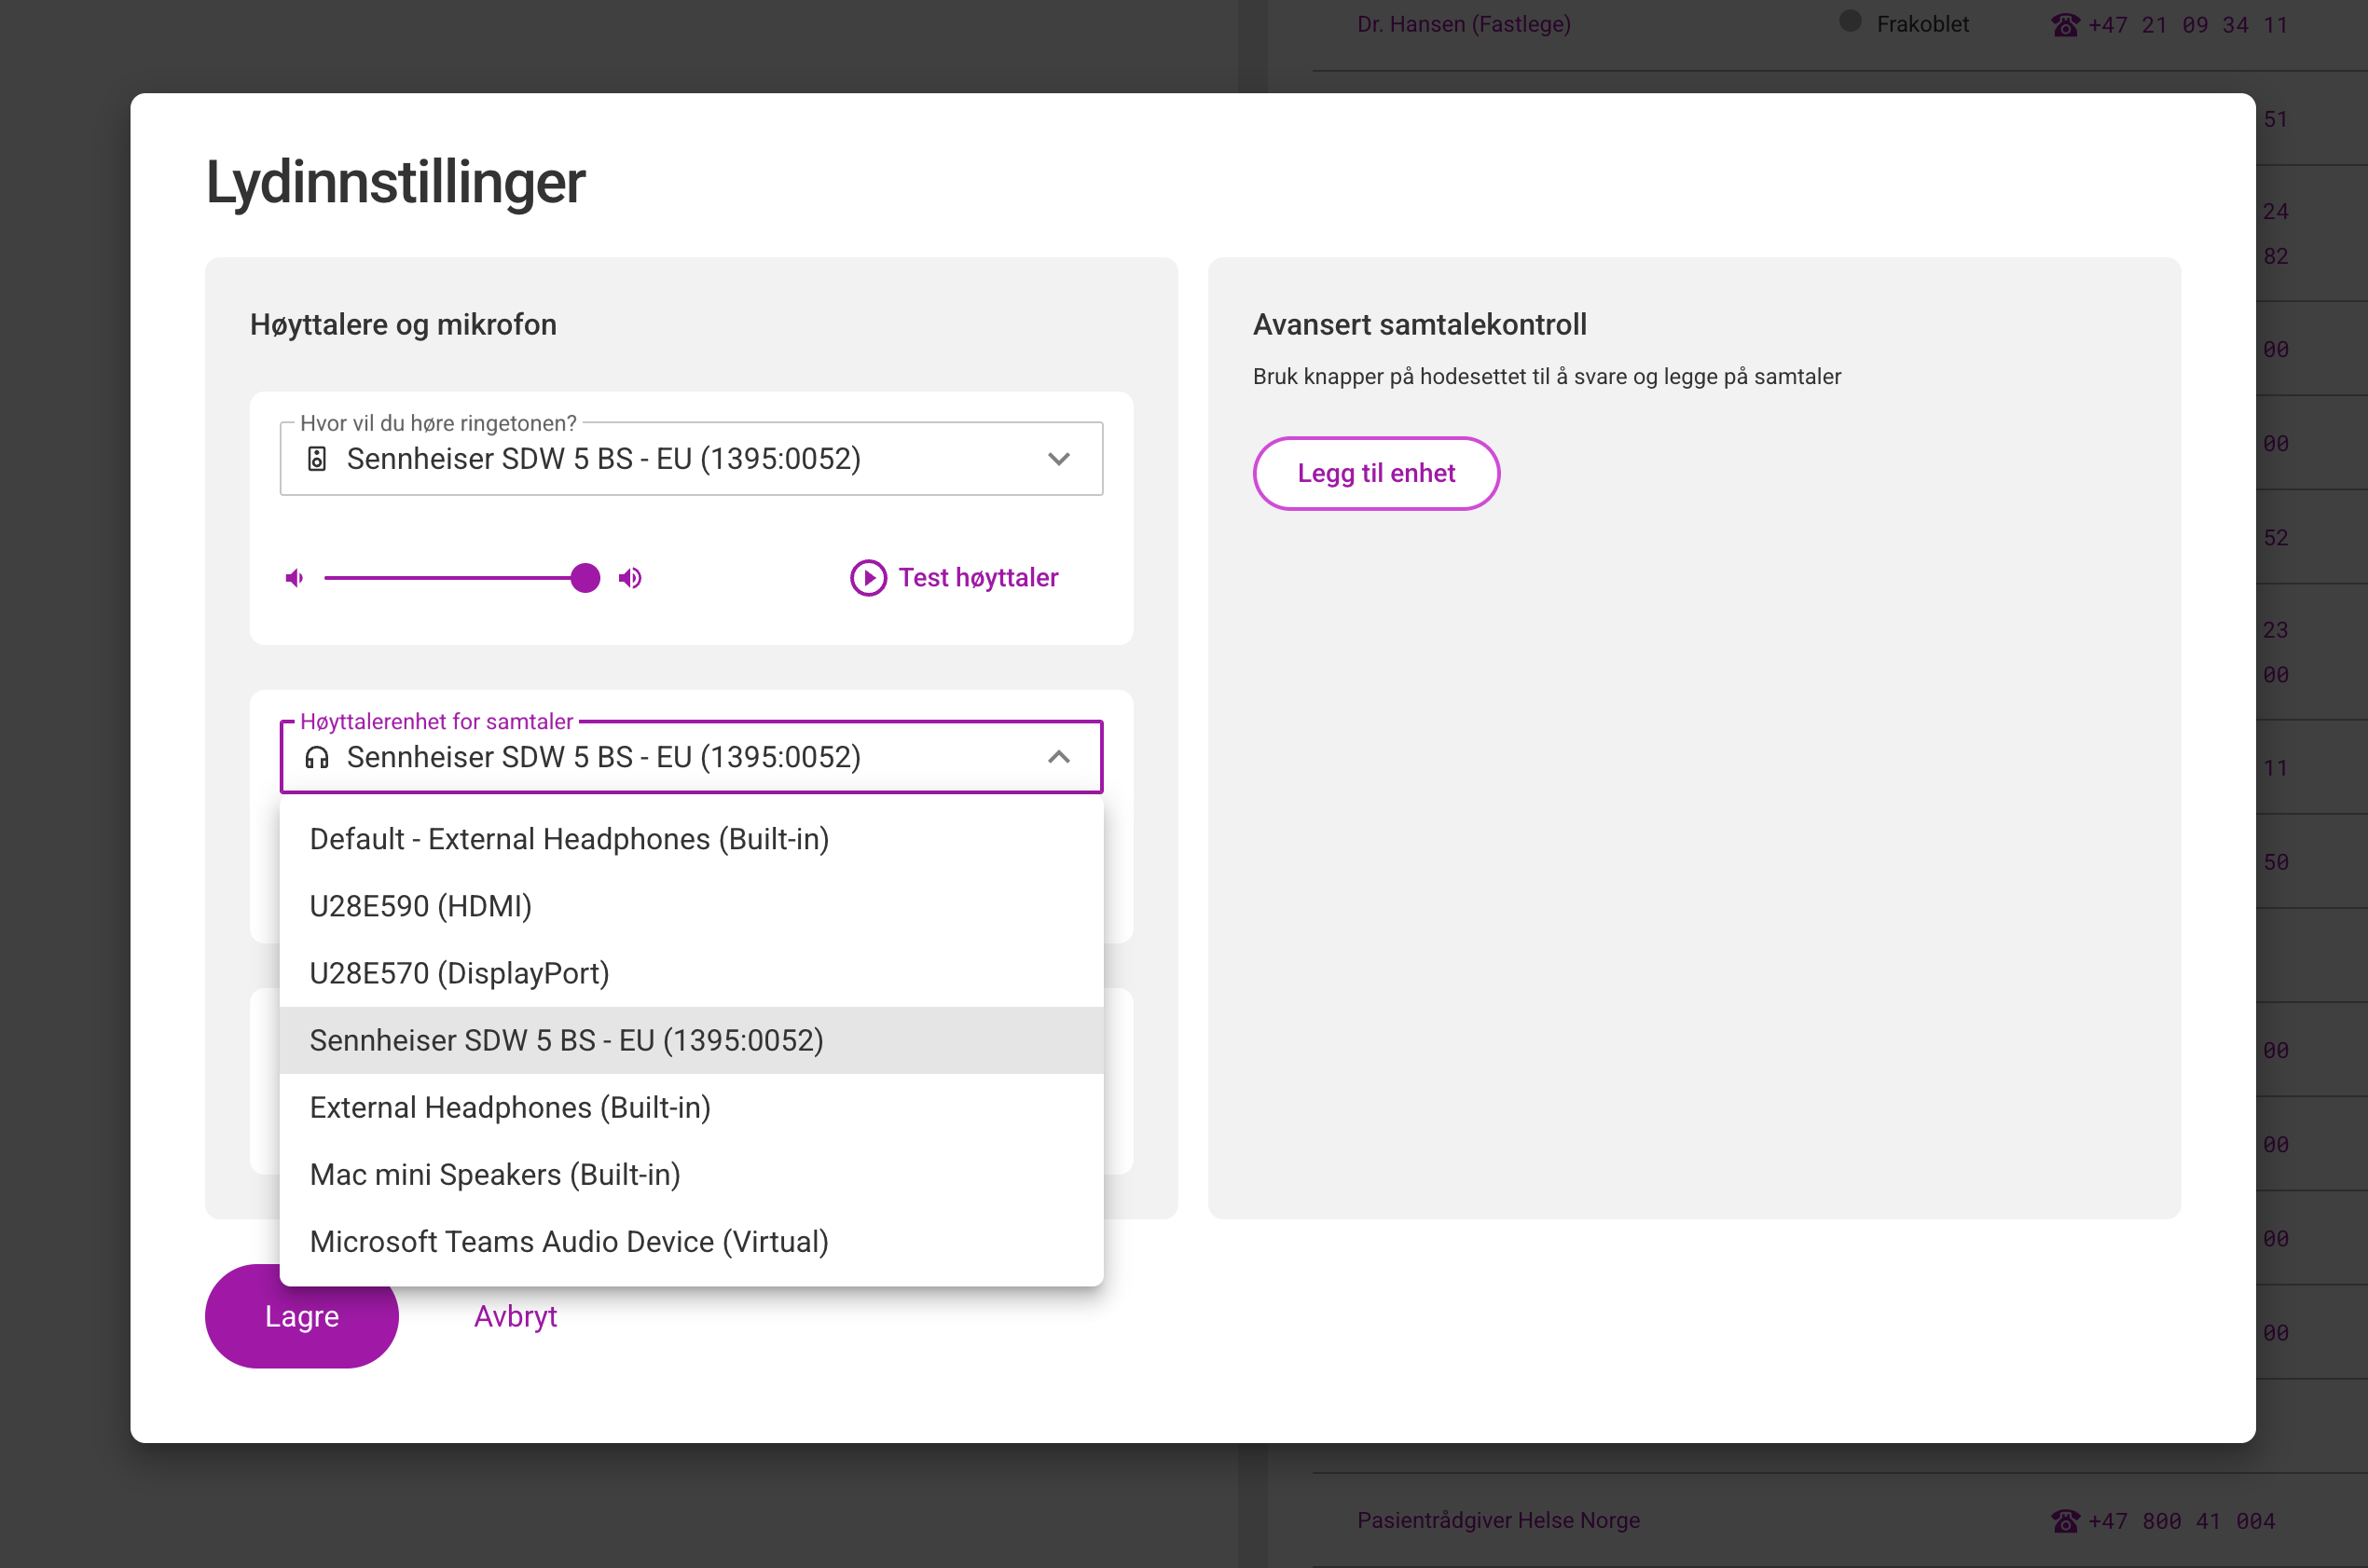Click the Frakoblet status indicator dot
2368x1568 pixels.
(1850, 21)
